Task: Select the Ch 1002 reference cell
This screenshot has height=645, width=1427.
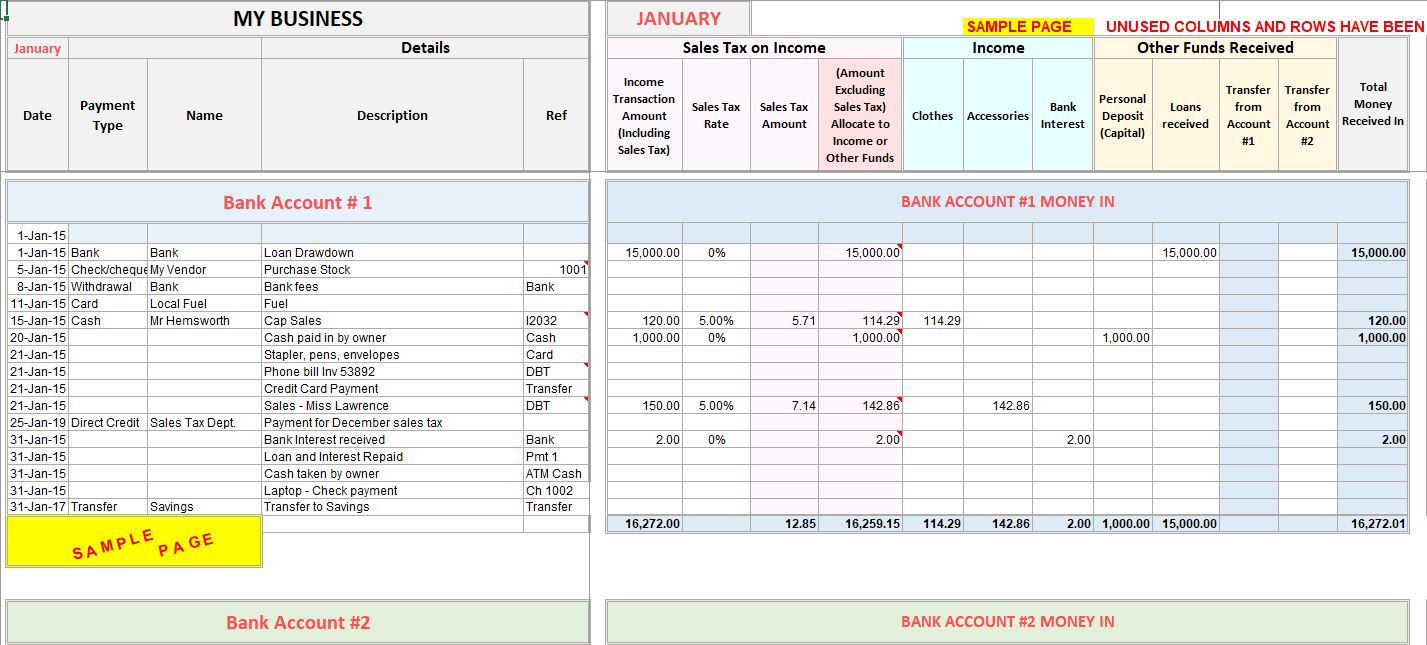Action: (556, 491)
